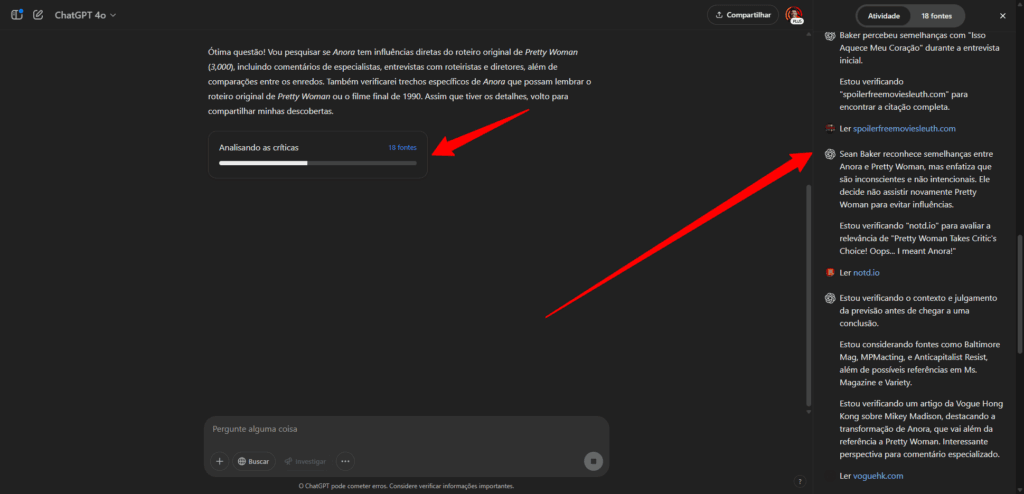Viewport: 1024px width, 494px height.
Task: Open spoilerfreemoviesleuth.com link
Action: (x=904, y=129)
